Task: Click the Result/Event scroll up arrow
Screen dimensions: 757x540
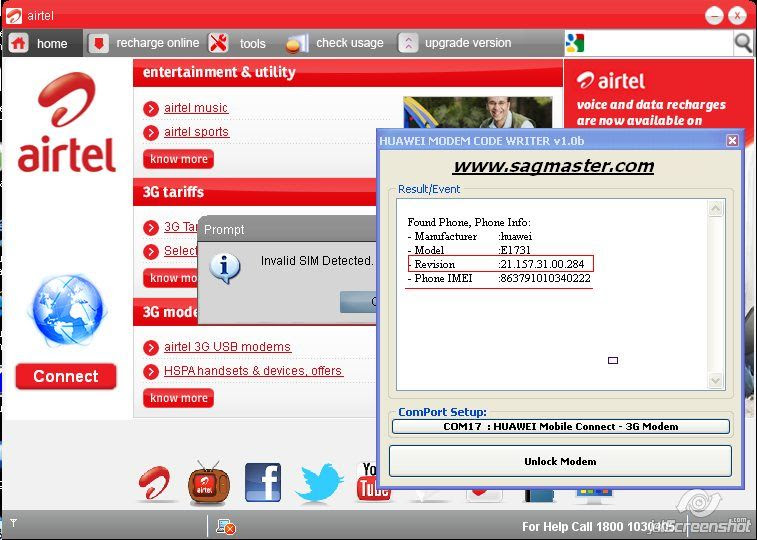Action: pos(715,208)
